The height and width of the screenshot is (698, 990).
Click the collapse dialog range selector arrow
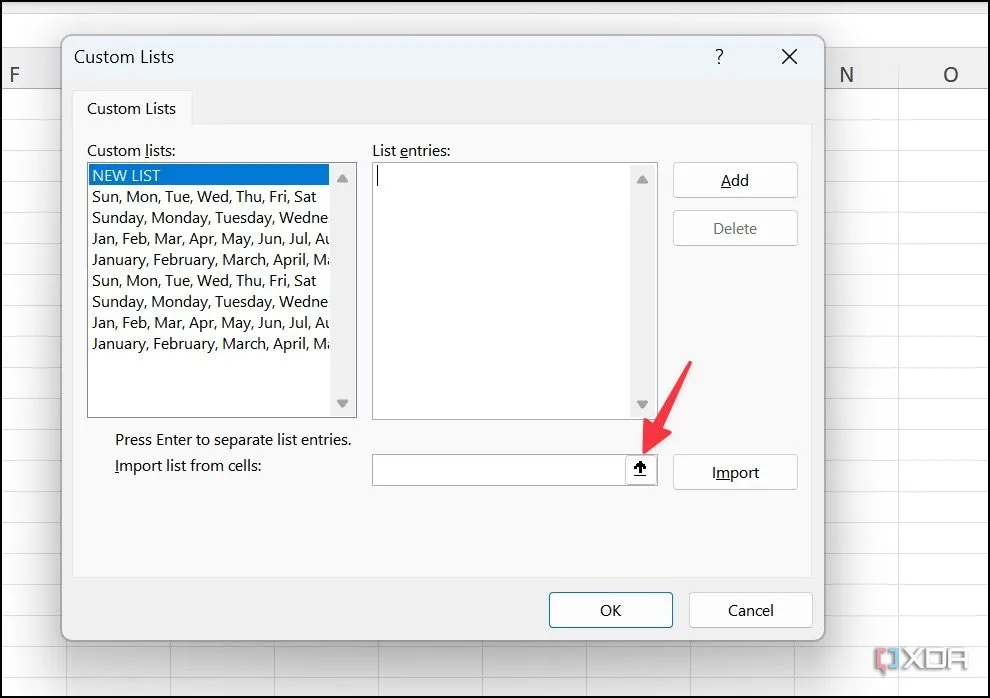[x=640, y=469]
